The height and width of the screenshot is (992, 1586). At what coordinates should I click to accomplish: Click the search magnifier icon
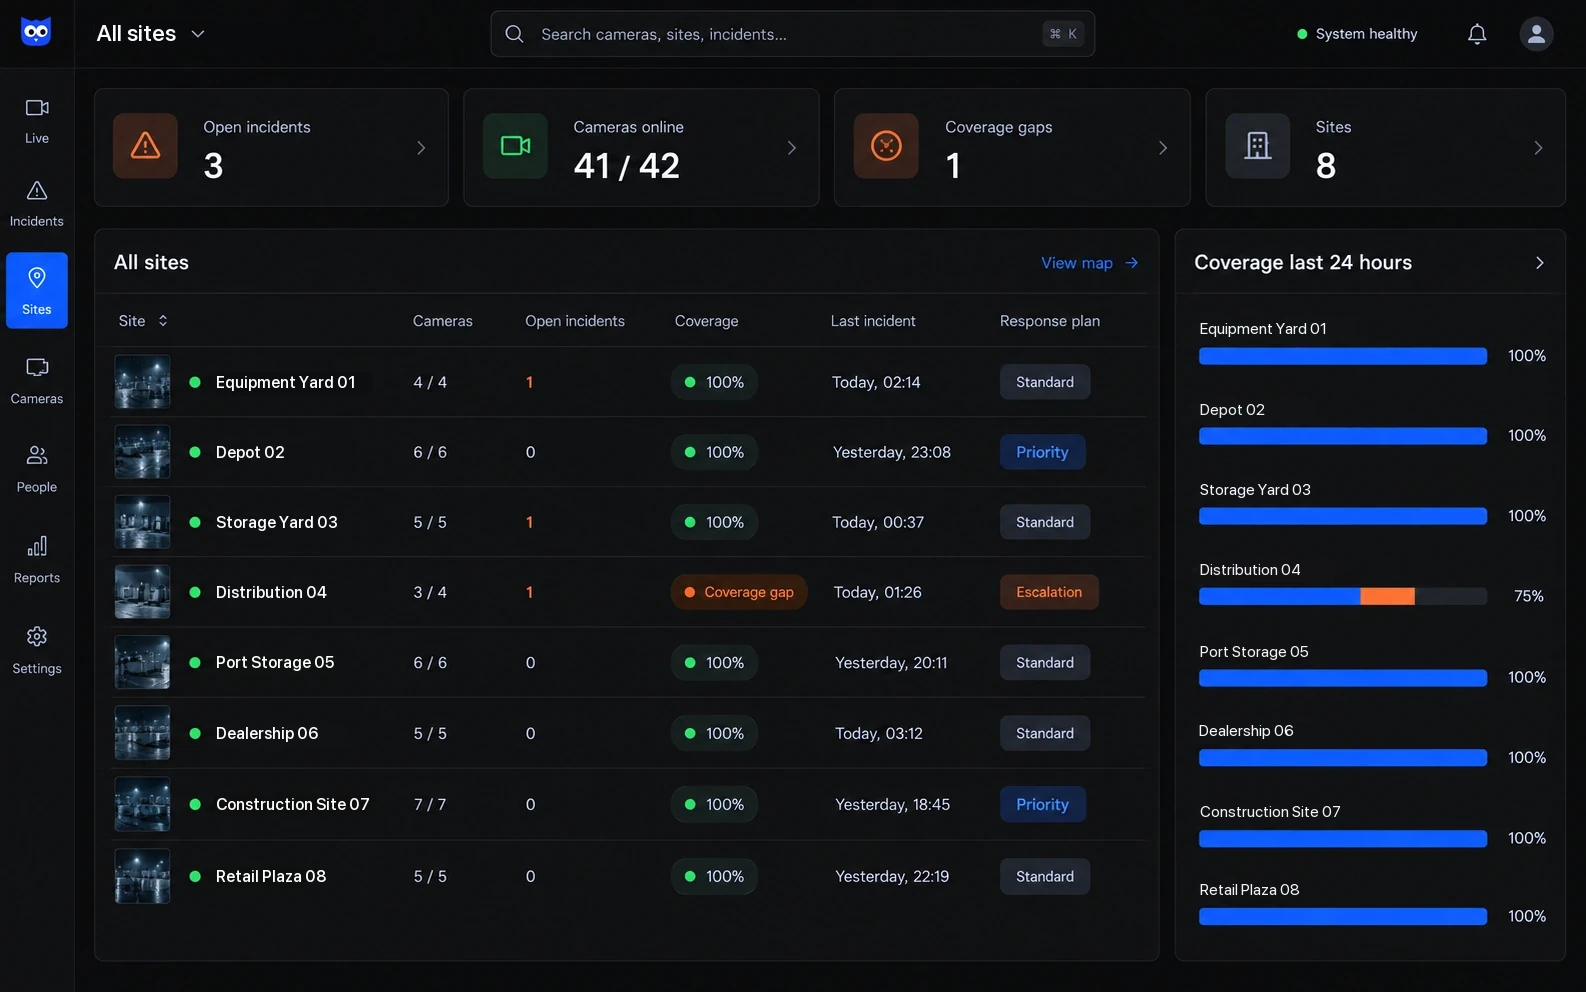pos(514,34)
